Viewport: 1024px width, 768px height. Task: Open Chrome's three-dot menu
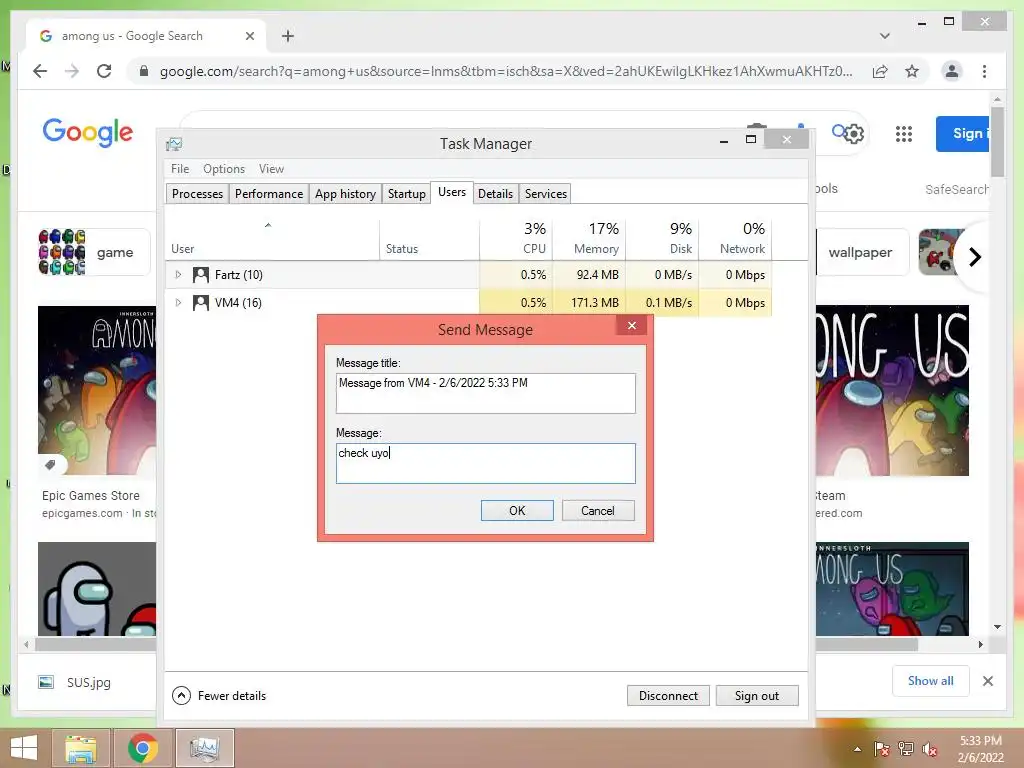coord(984,71)
